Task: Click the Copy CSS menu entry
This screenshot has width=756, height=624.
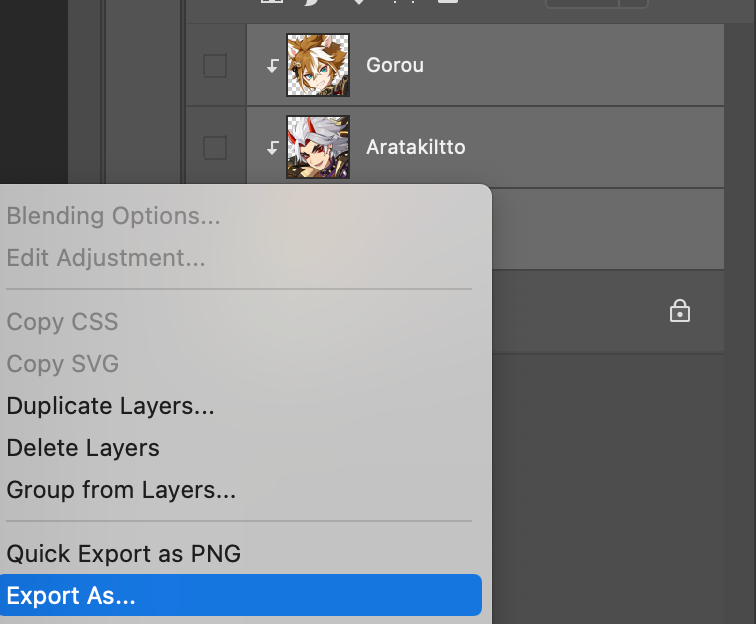Action: pyautogui.click(x=62, y=322)
